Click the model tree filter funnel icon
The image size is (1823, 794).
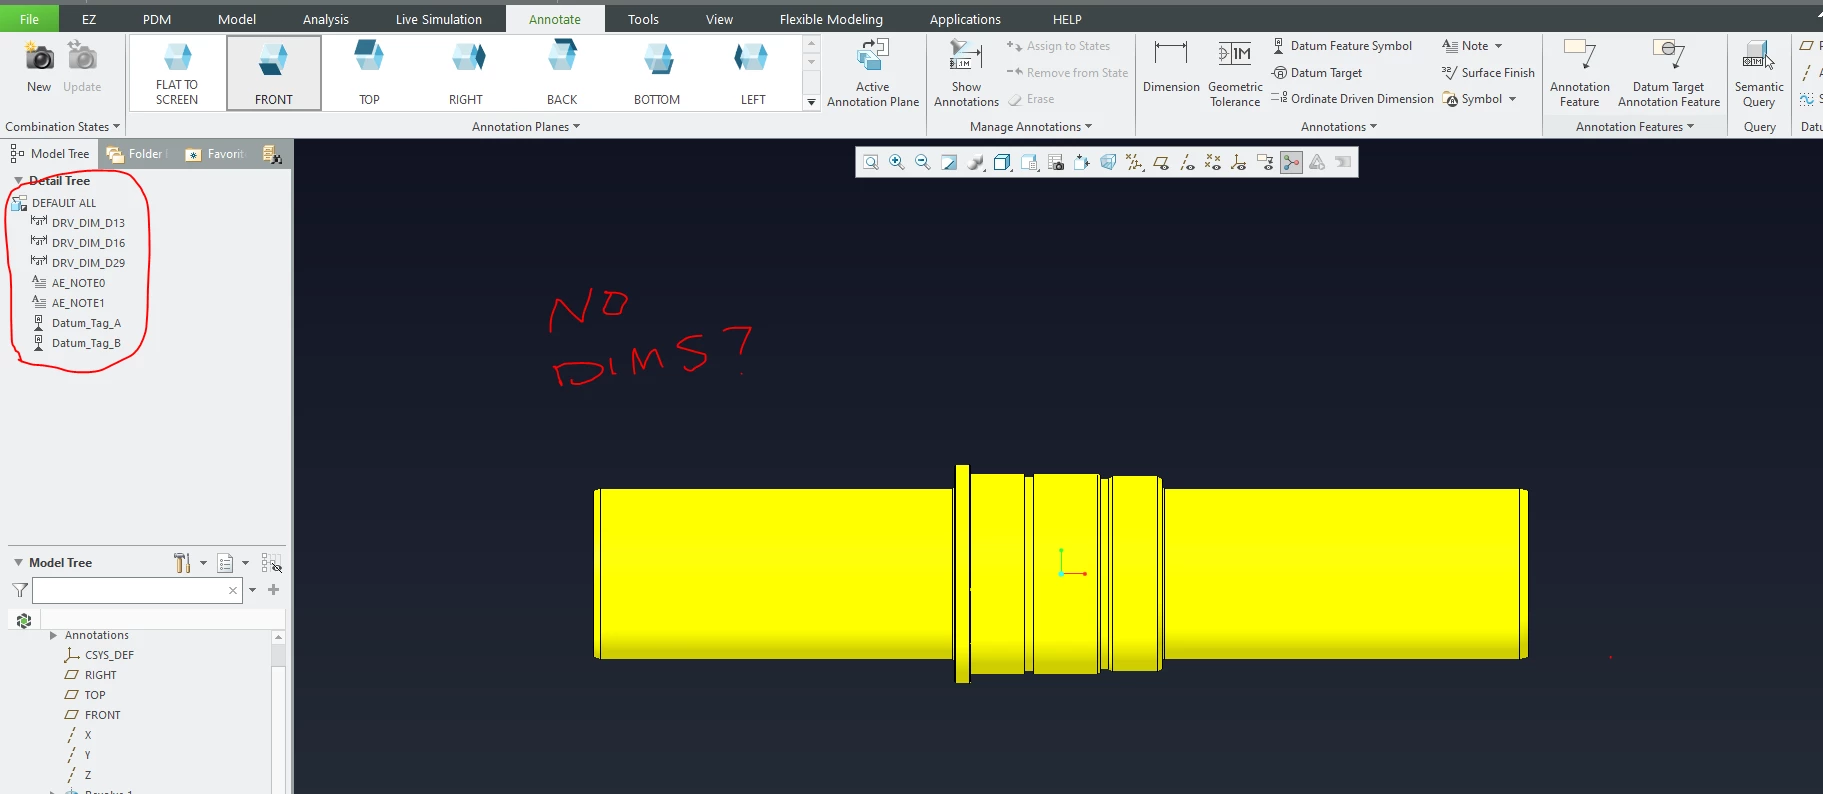(x=19, y=590)
